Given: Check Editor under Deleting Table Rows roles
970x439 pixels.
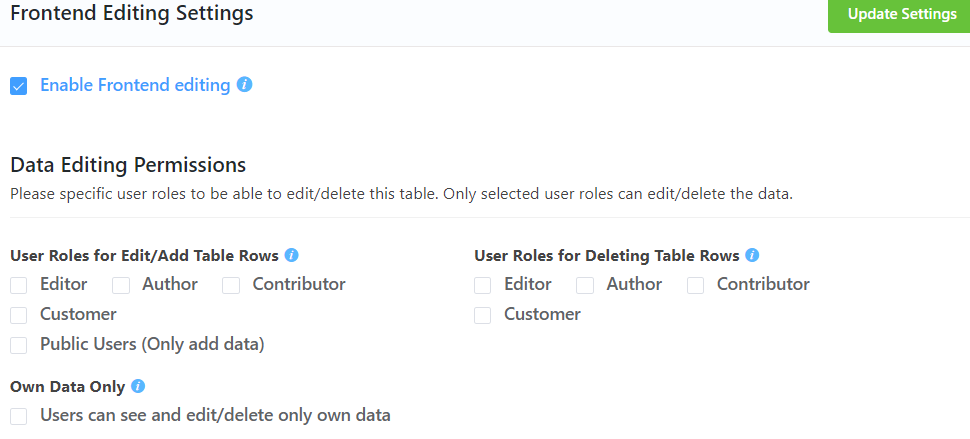Looking at the screenshot, I should coord(483,285).
